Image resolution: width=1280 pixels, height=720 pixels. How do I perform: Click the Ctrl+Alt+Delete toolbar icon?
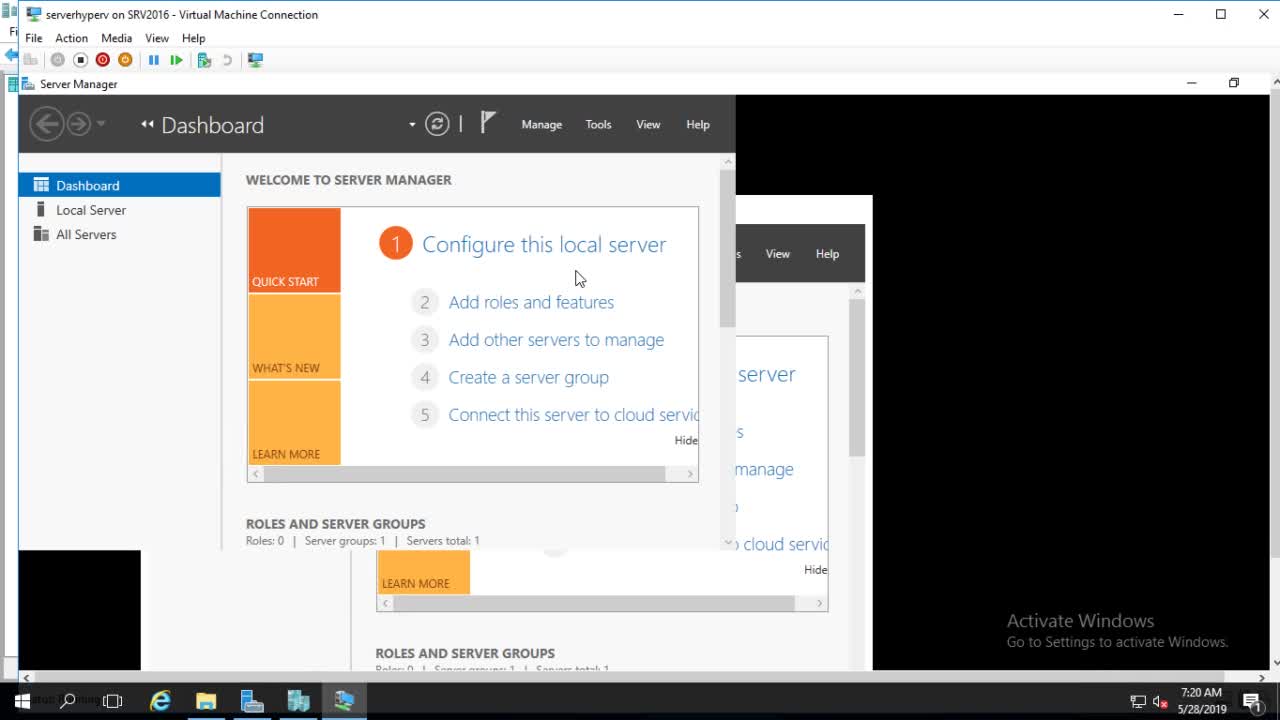coord(32,60)
